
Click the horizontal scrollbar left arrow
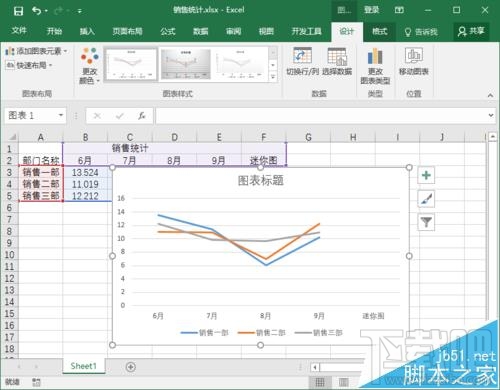tap(315, 368)
